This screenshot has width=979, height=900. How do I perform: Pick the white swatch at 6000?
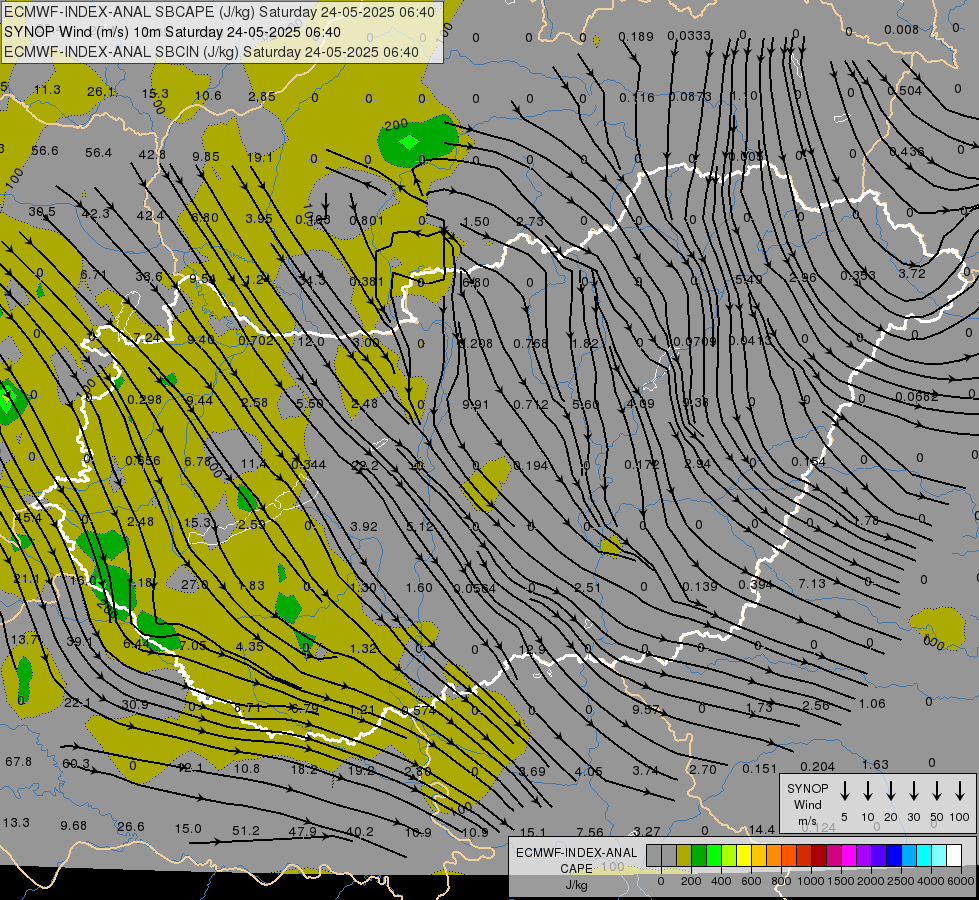953,856
